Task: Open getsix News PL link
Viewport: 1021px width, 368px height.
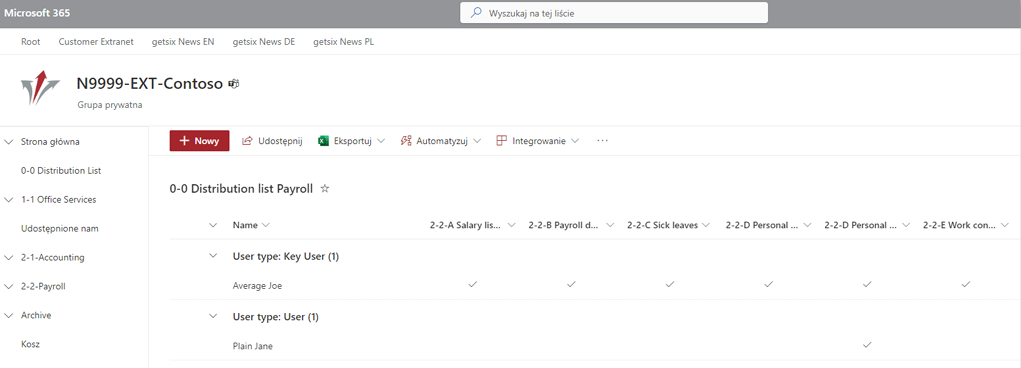Action: coord(344,42)
